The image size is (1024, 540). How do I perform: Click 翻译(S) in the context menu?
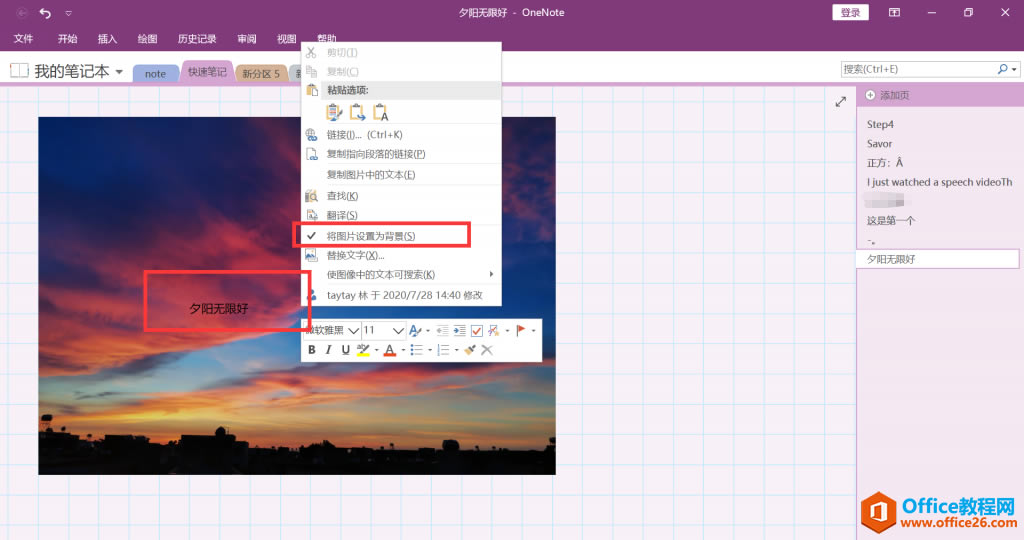(401, 215)
